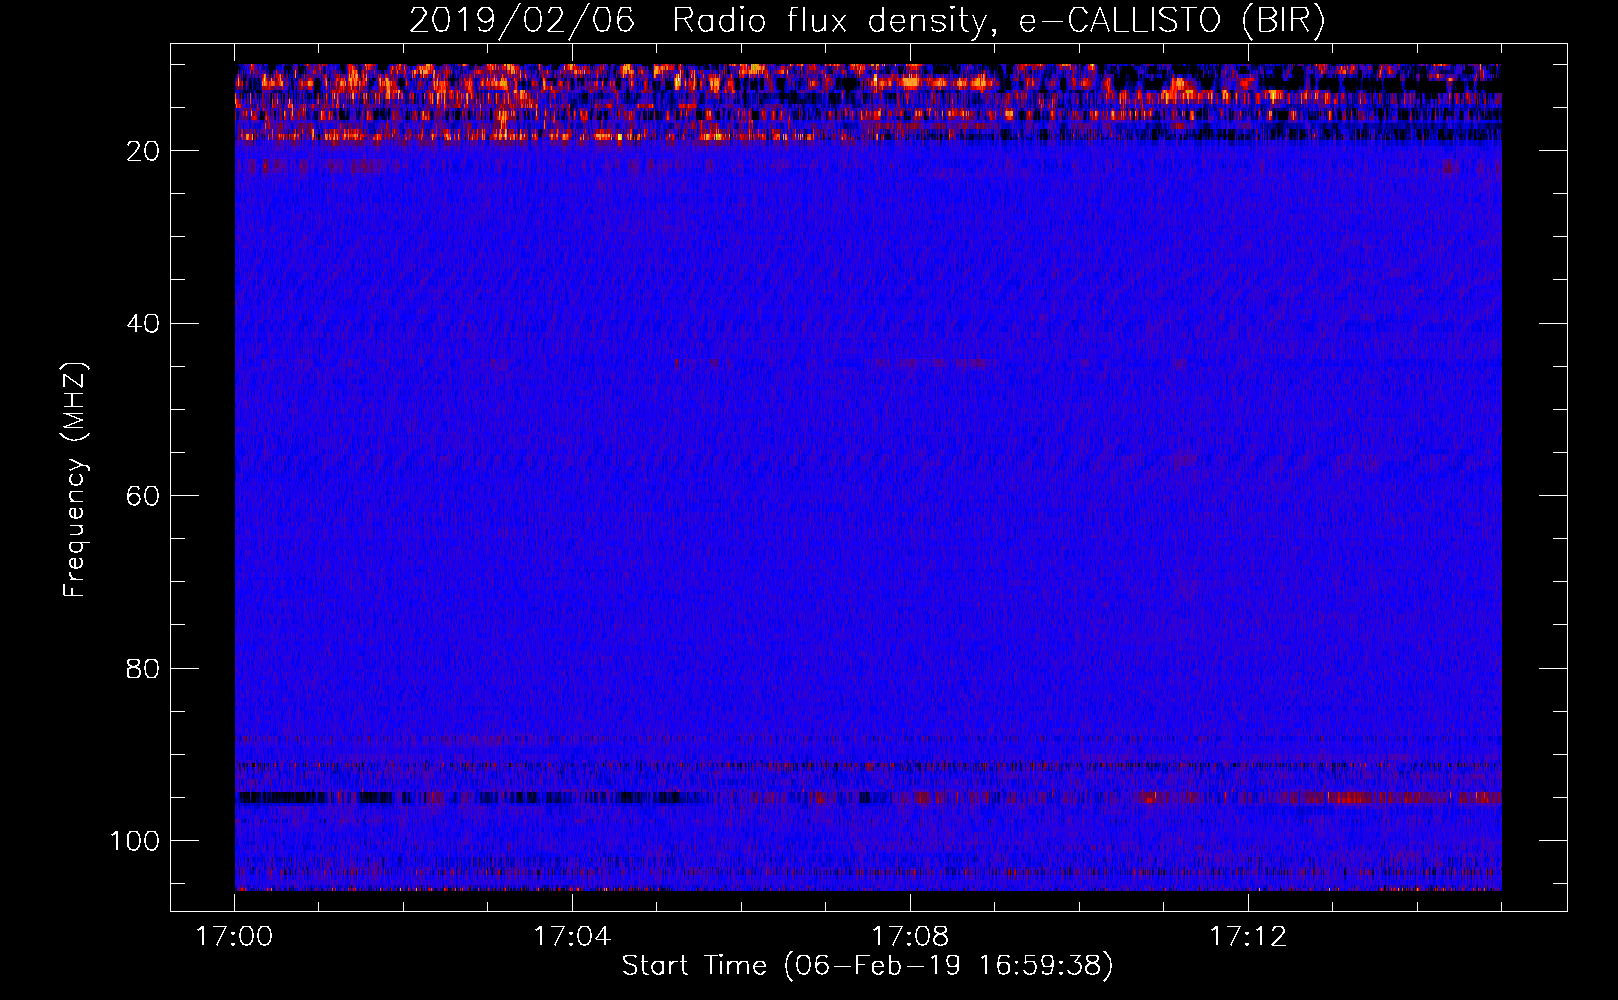Click the '17:08' time tick label

tap(910, 937)
